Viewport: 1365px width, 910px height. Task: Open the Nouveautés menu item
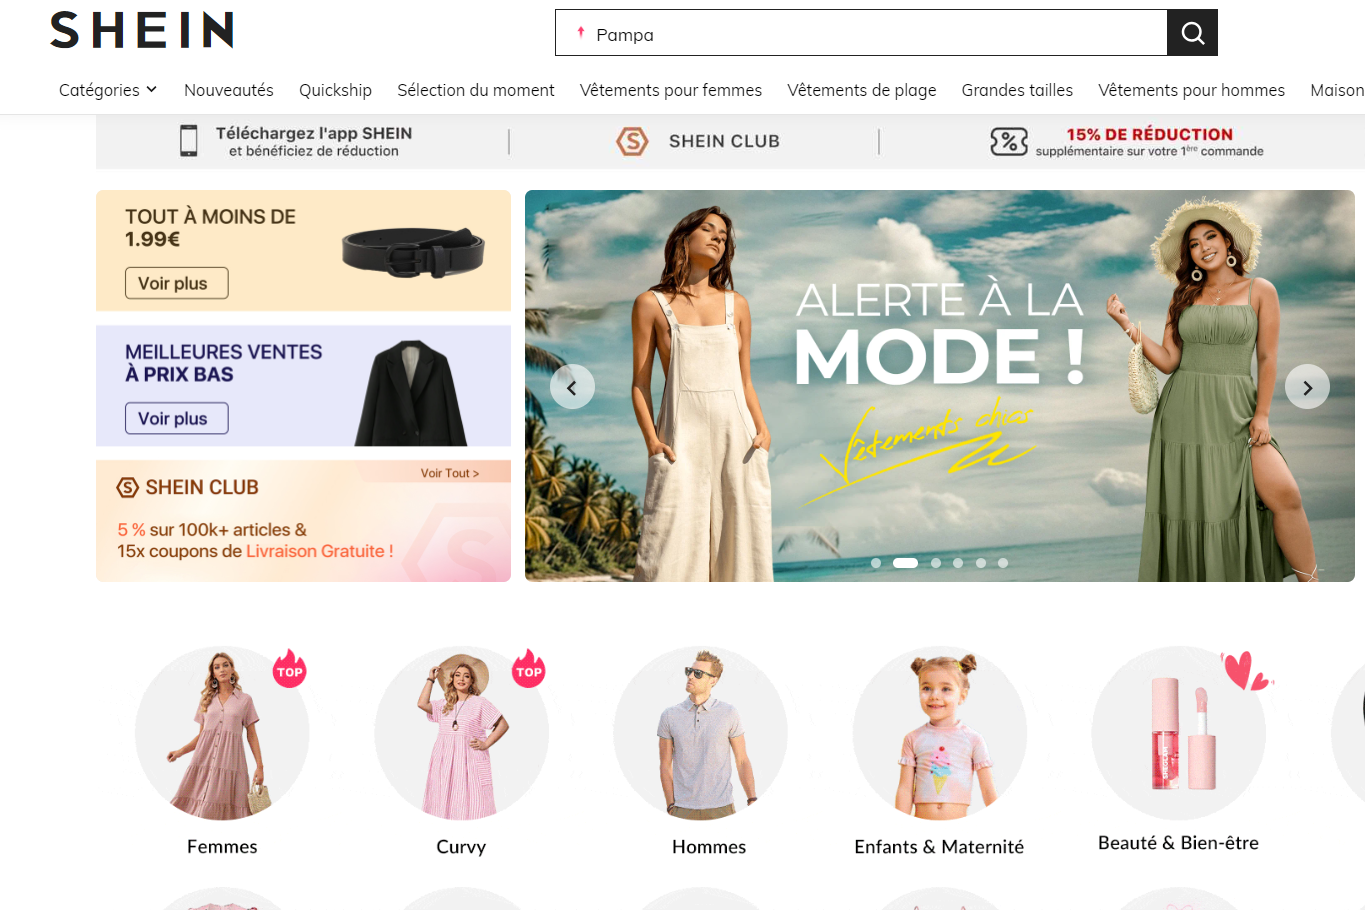pos(229,90)
